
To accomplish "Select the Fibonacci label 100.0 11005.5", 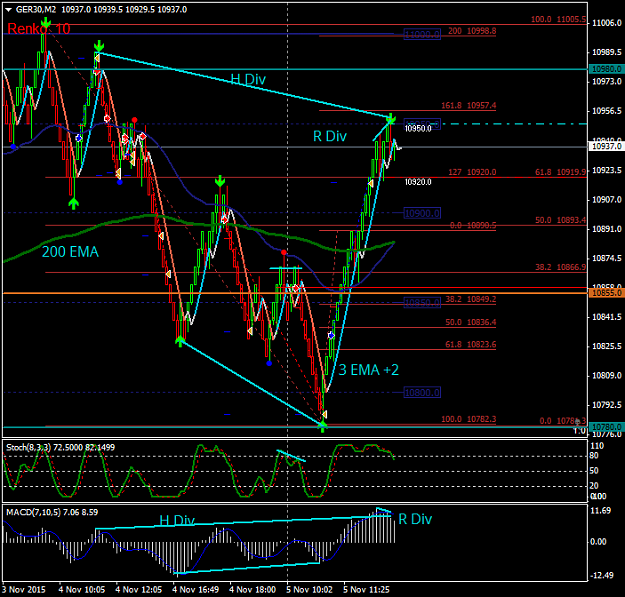I will tap(558, 19).
